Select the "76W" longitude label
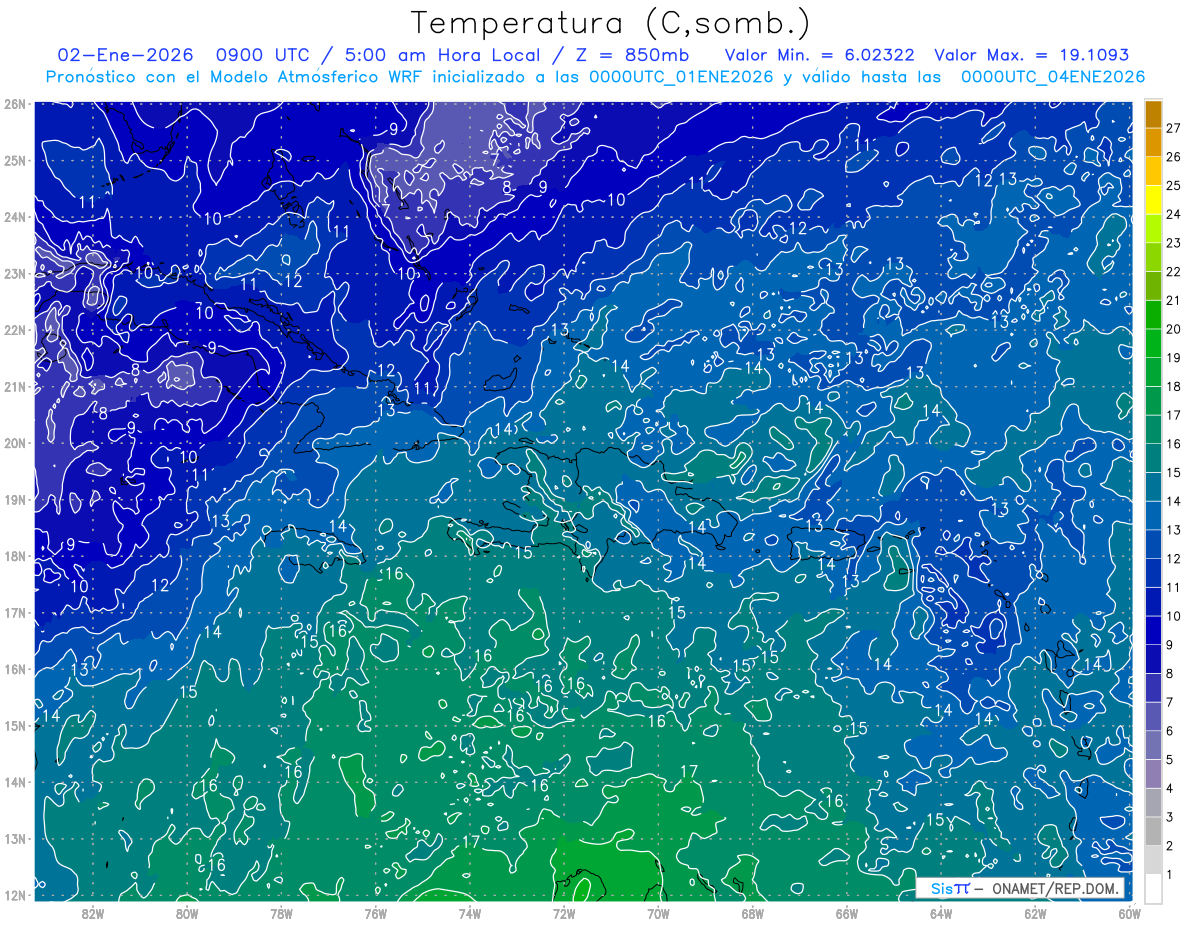Image resolution: width=1200 pixels, height=927 pixels. [x=375, y=913]
